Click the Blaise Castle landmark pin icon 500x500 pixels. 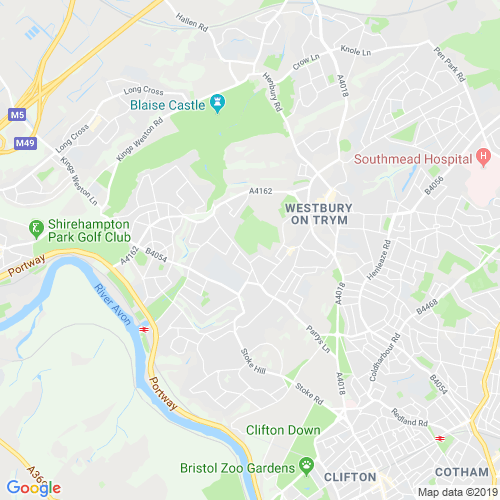[218, 103]
